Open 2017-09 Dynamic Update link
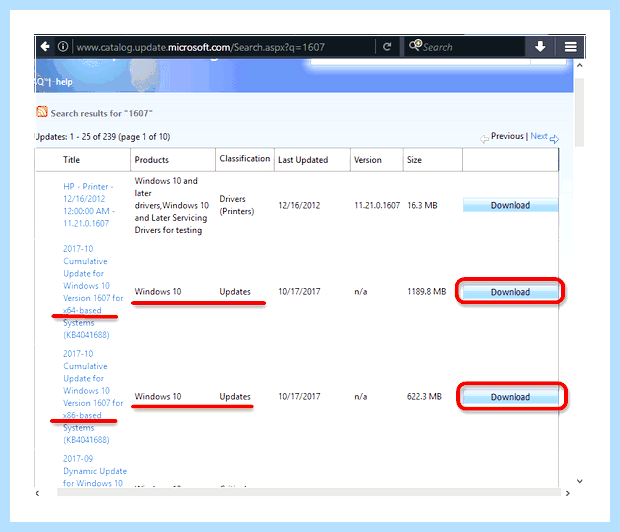This screenshot has width=620, height=532. [95, 471]
